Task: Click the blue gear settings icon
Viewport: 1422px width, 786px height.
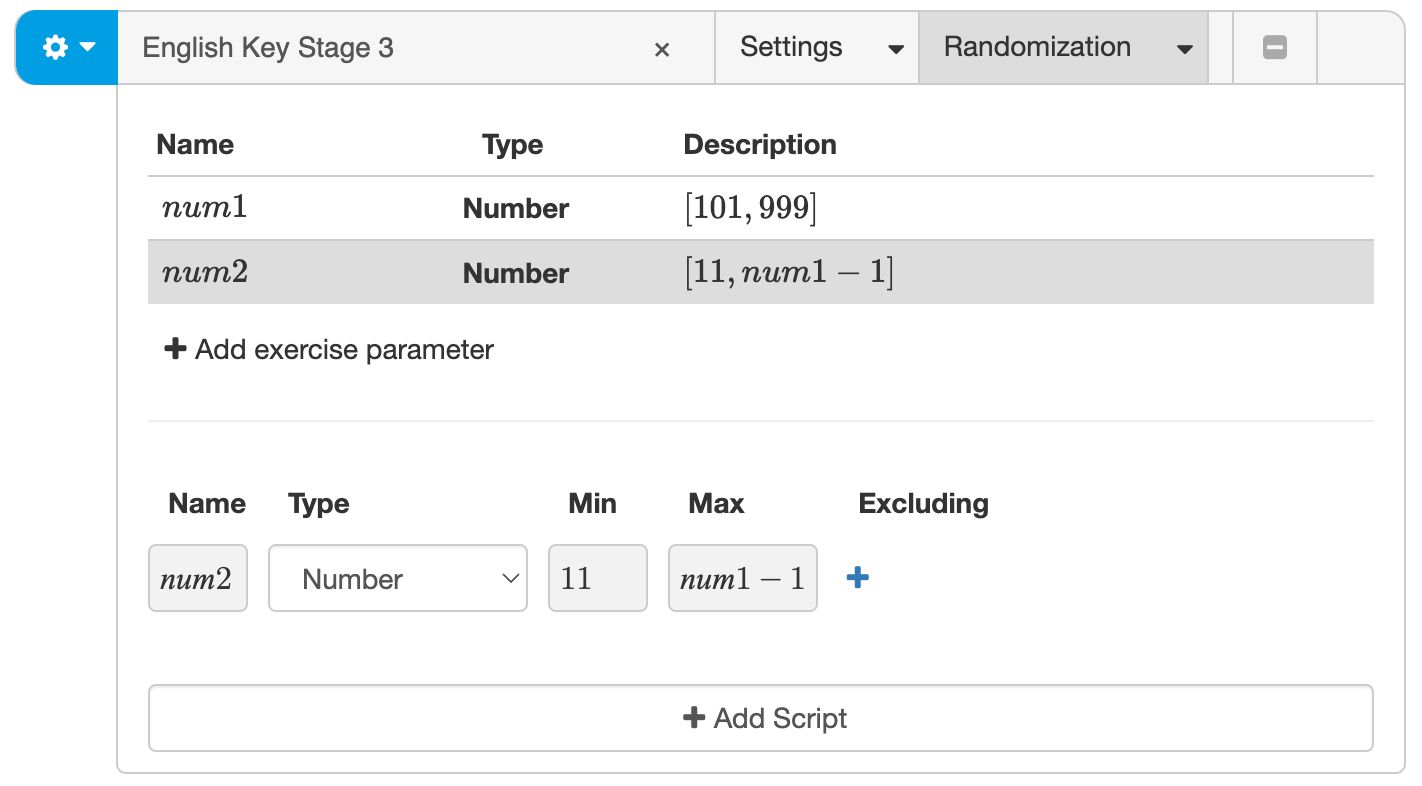Action: point(55,46)
